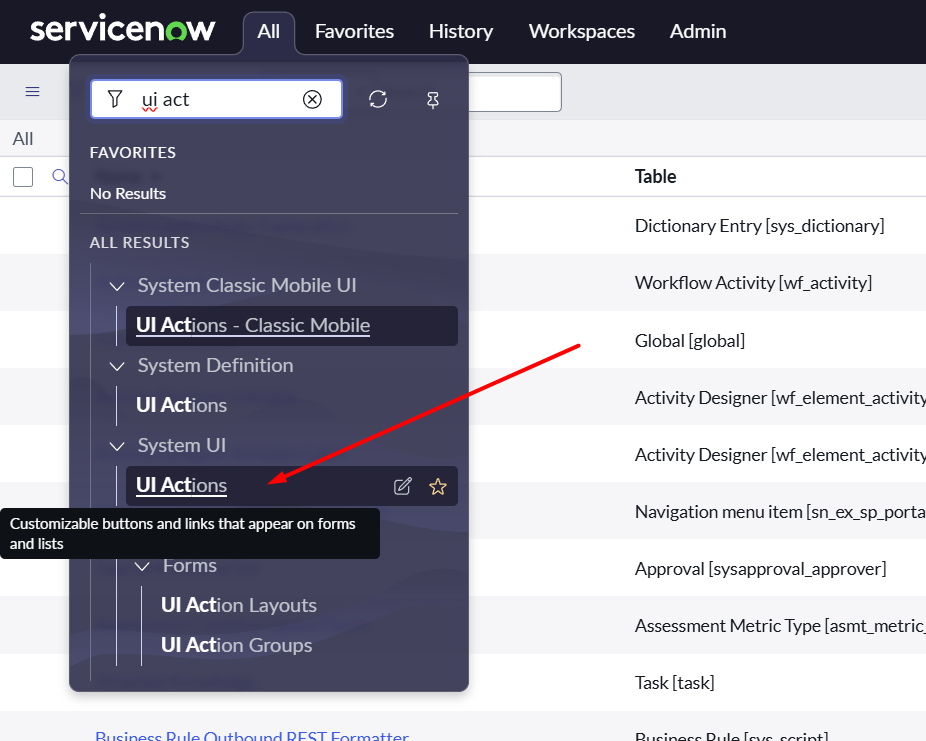Viewport: 926px width, 741px height.
Task: Pin the All menu open
Action: (433, 100)
